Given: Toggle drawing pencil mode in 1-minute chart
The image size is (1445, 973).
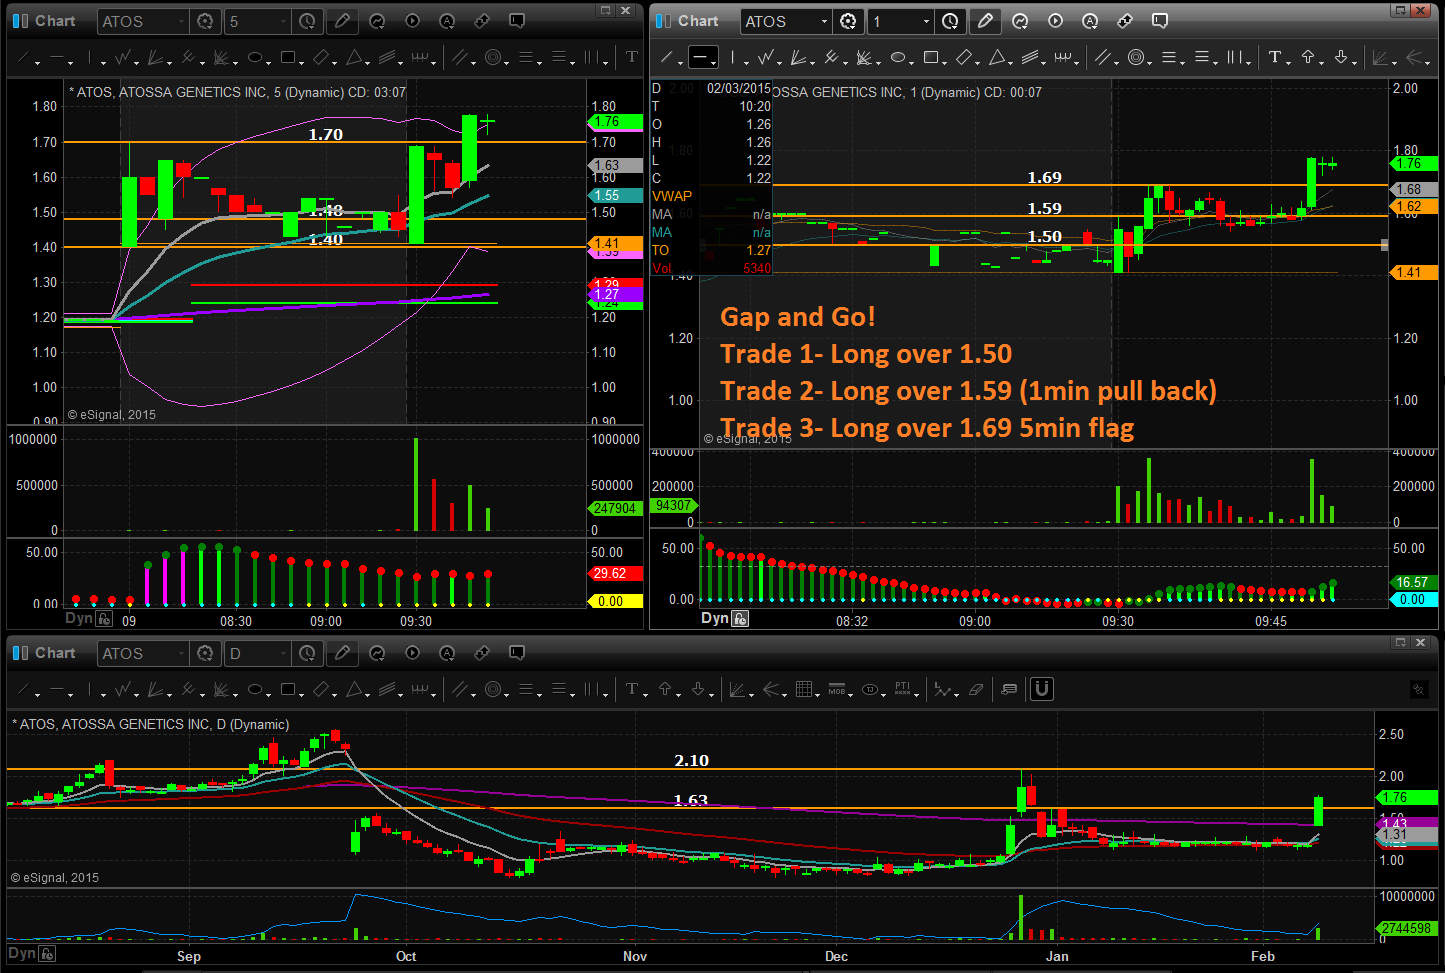Looking at the screenshot, I should 985,21.
